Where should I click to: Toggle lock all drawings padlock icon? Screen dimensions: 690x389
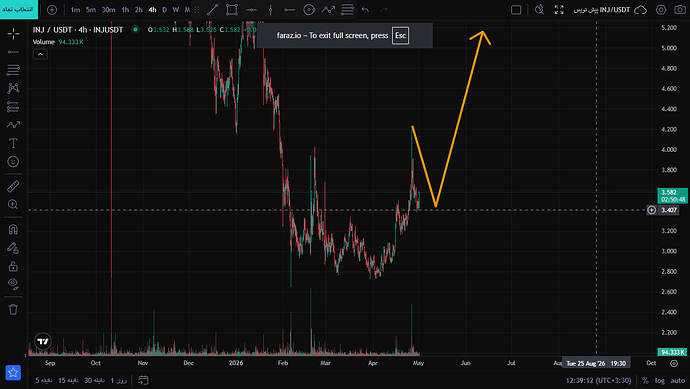tap(13, 266)
